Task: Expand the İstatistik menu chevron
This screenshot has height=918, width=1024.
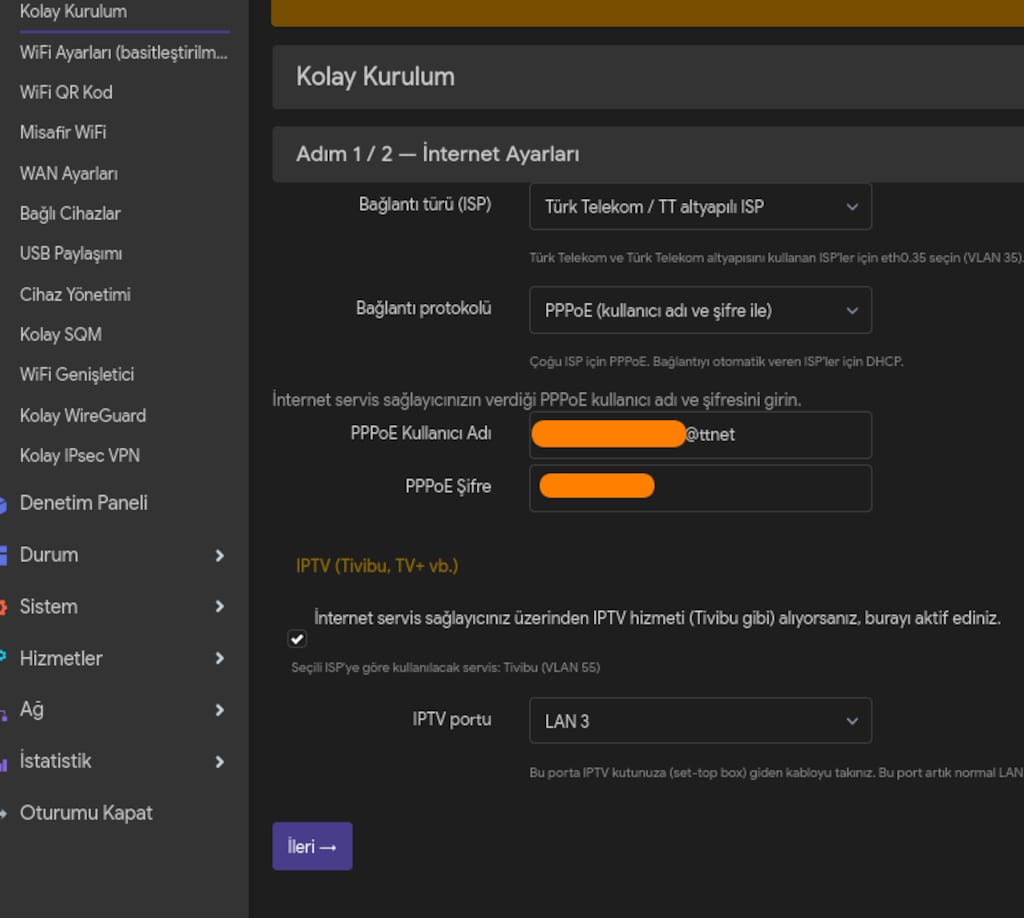Action: click(219, 761)
